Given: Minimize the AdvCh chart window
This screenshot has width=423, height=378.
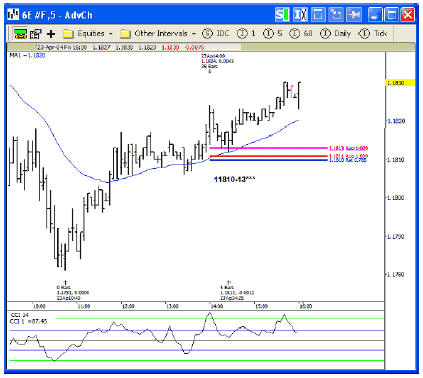Looking at the screenshot, I should [375, 15].
